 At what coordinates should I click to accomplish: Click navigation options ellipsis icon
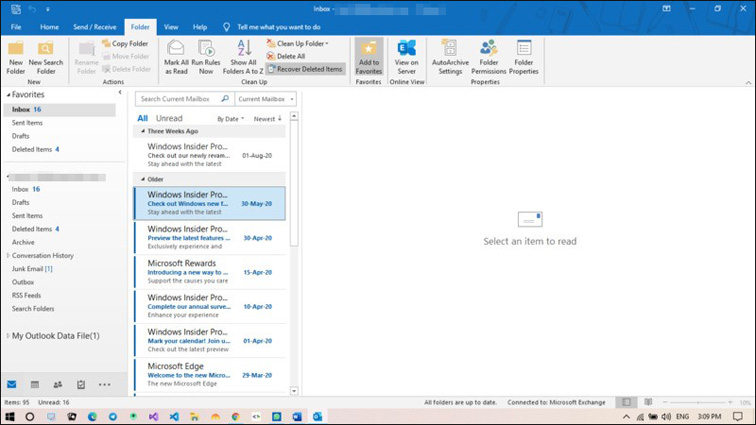pos(104,384)
